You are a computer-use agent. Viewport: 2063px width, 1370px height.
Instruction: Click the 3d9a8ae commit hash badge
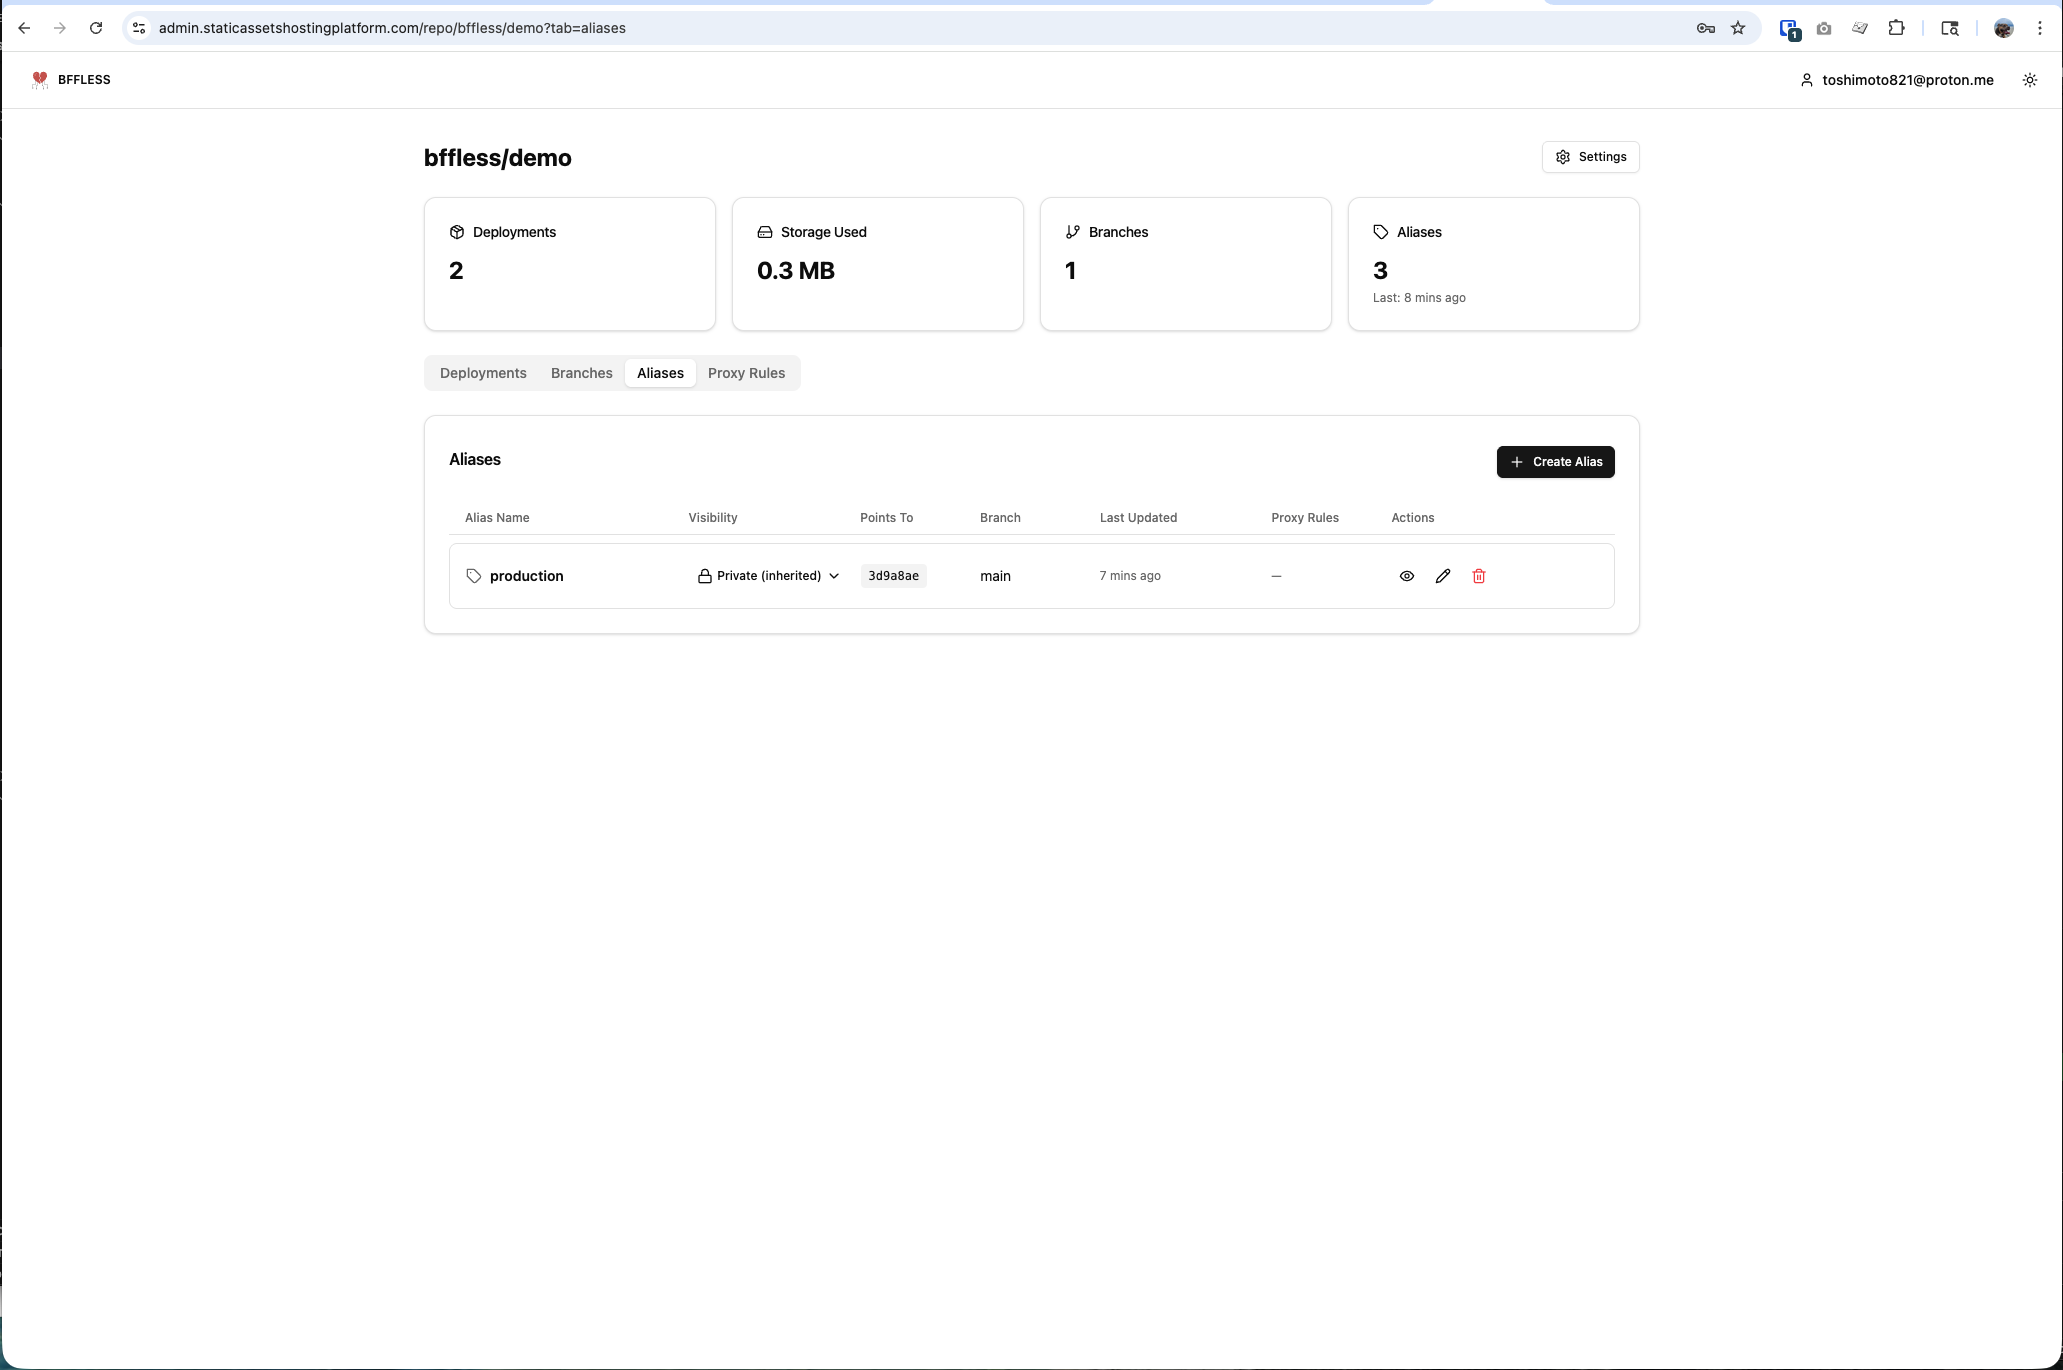coord(893,576)
